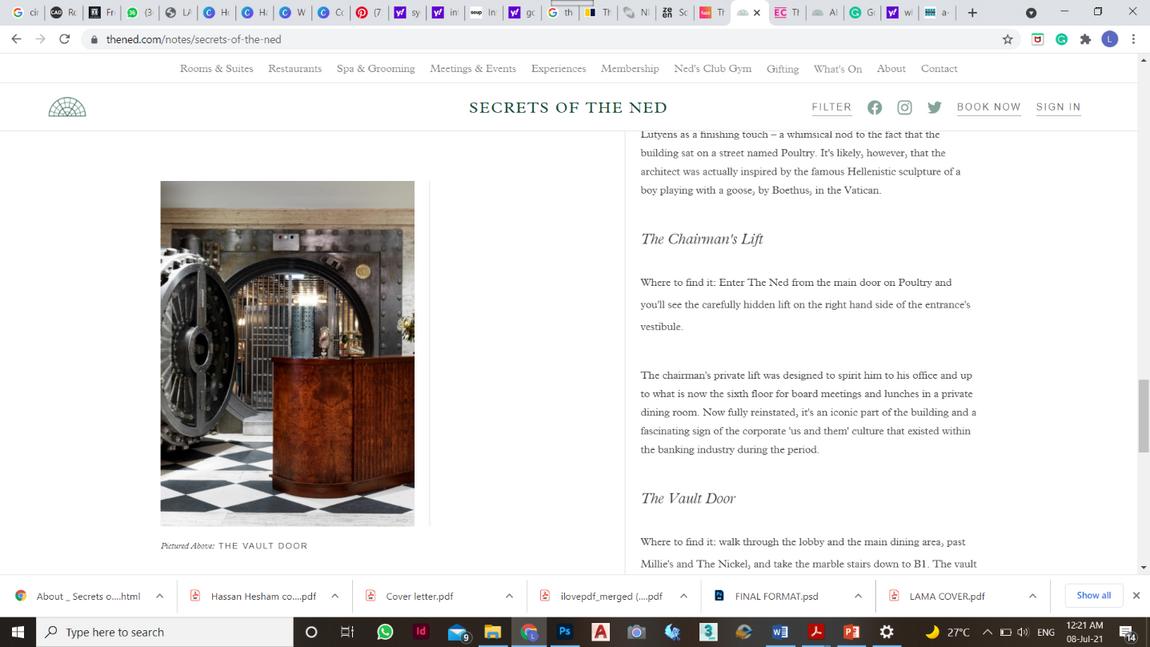Open Microsoft Word from the taskbar
Image resolution: width=1150 pixels, height=647 pixels.
(780, 632)
